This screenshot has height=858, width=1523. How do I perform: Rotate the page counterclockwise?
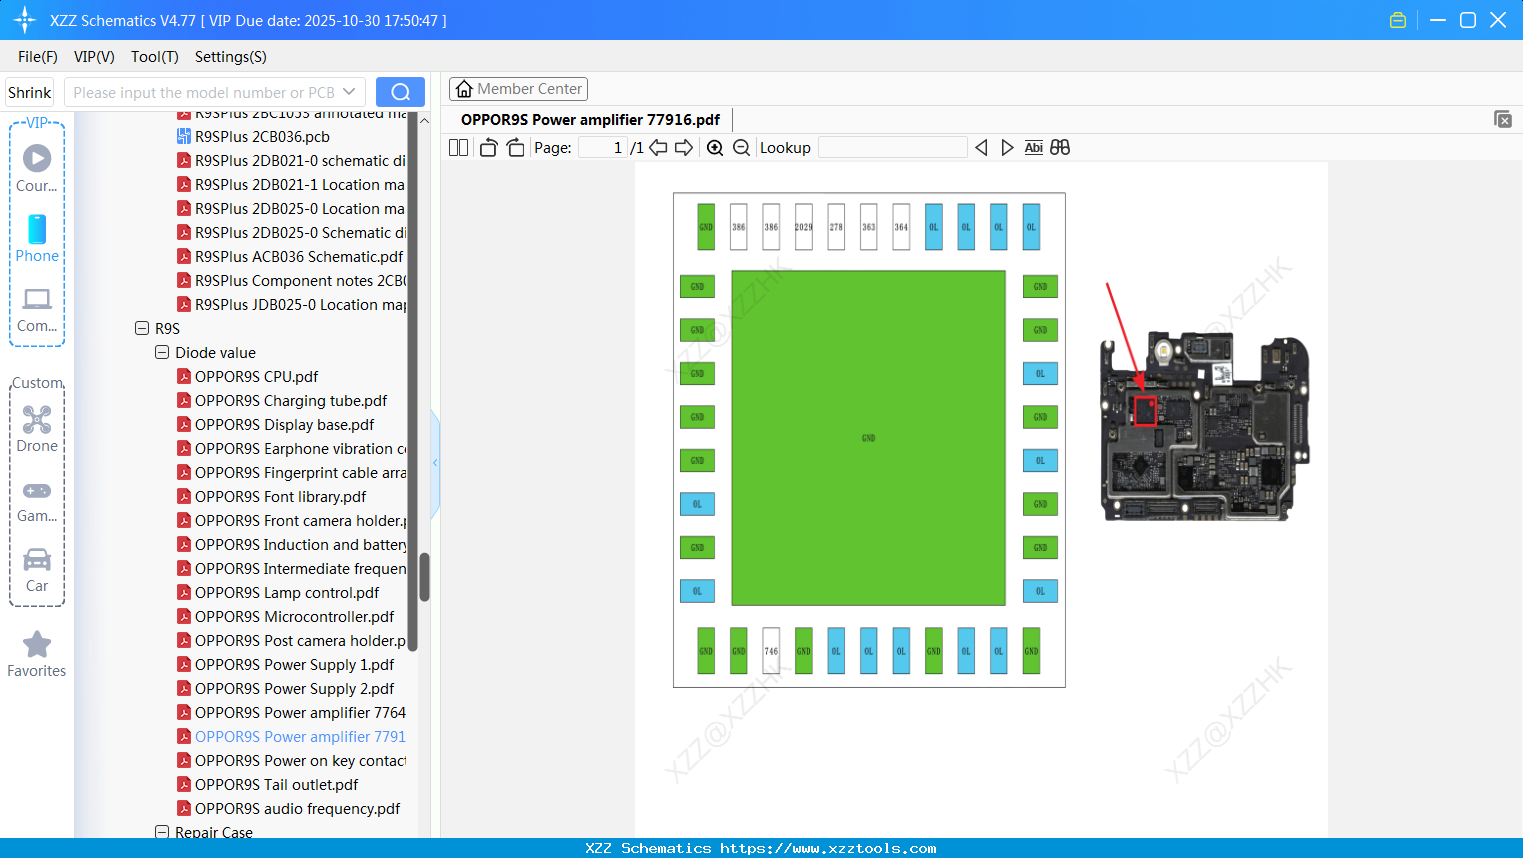point(488,148)
